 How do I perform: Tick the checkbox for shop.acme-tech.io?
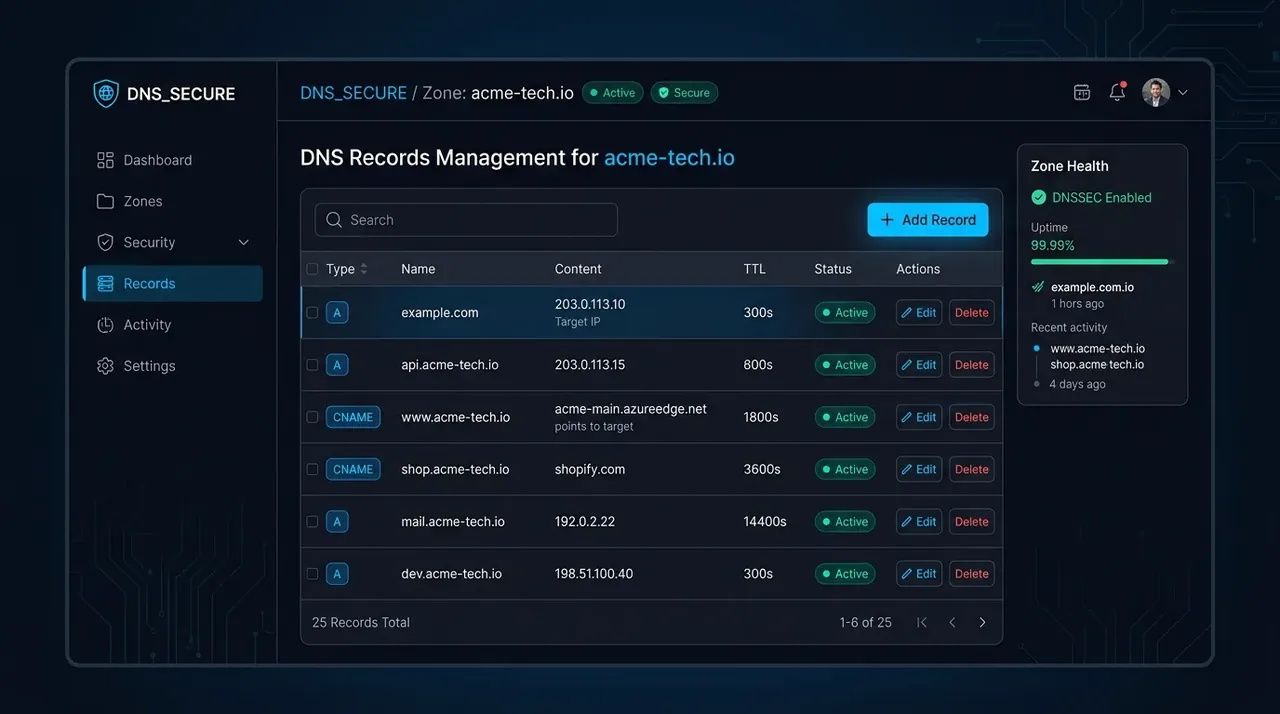pyautogui.click(x=312, y=469)
